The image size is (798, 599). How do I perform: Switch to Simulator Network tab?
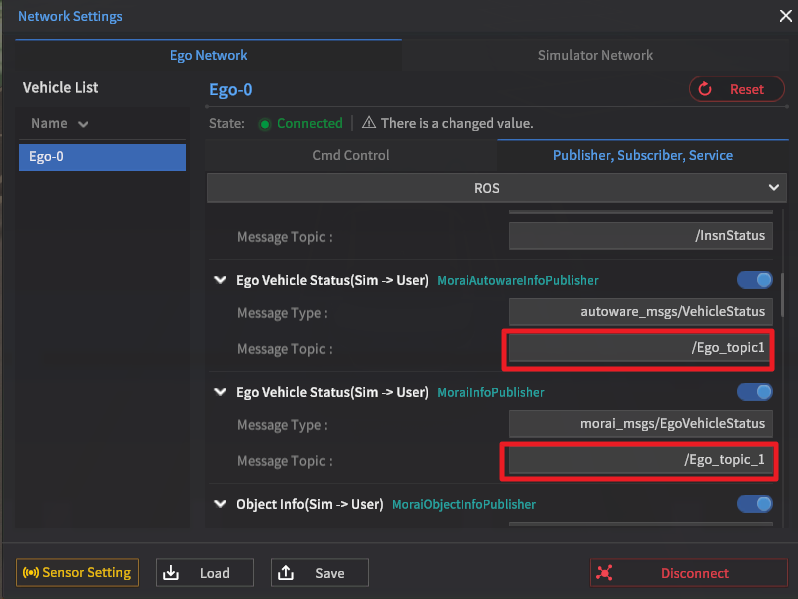tap(595, 55)
